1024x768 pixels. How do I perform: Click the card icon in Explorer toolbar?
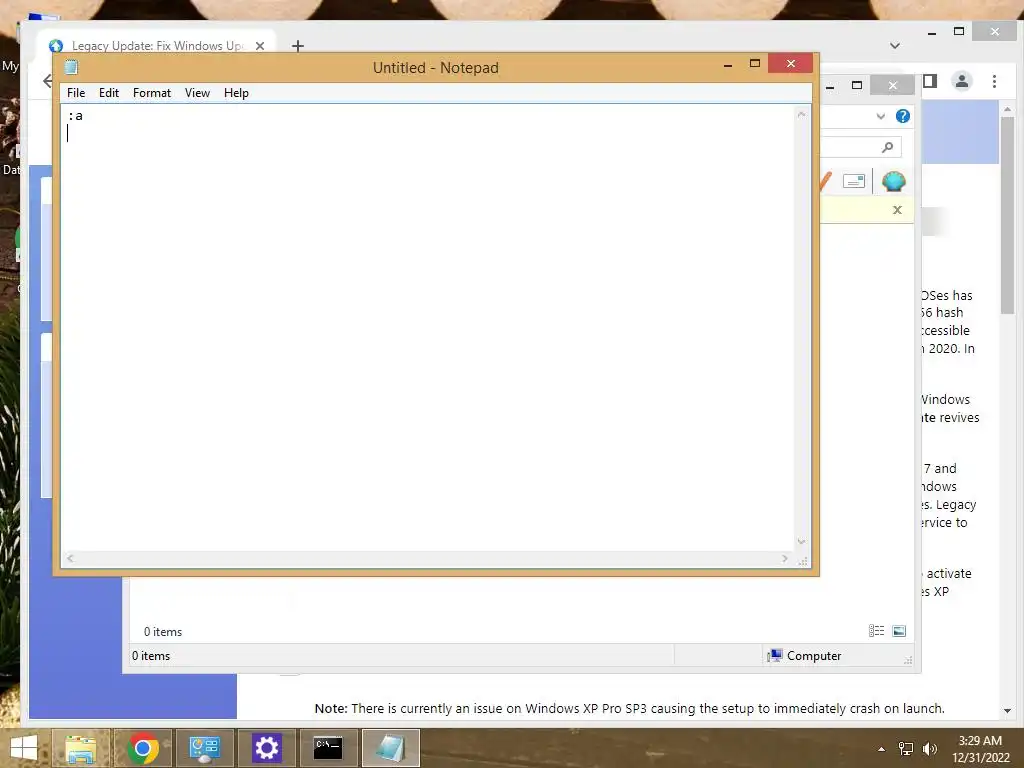coord(854,181)
